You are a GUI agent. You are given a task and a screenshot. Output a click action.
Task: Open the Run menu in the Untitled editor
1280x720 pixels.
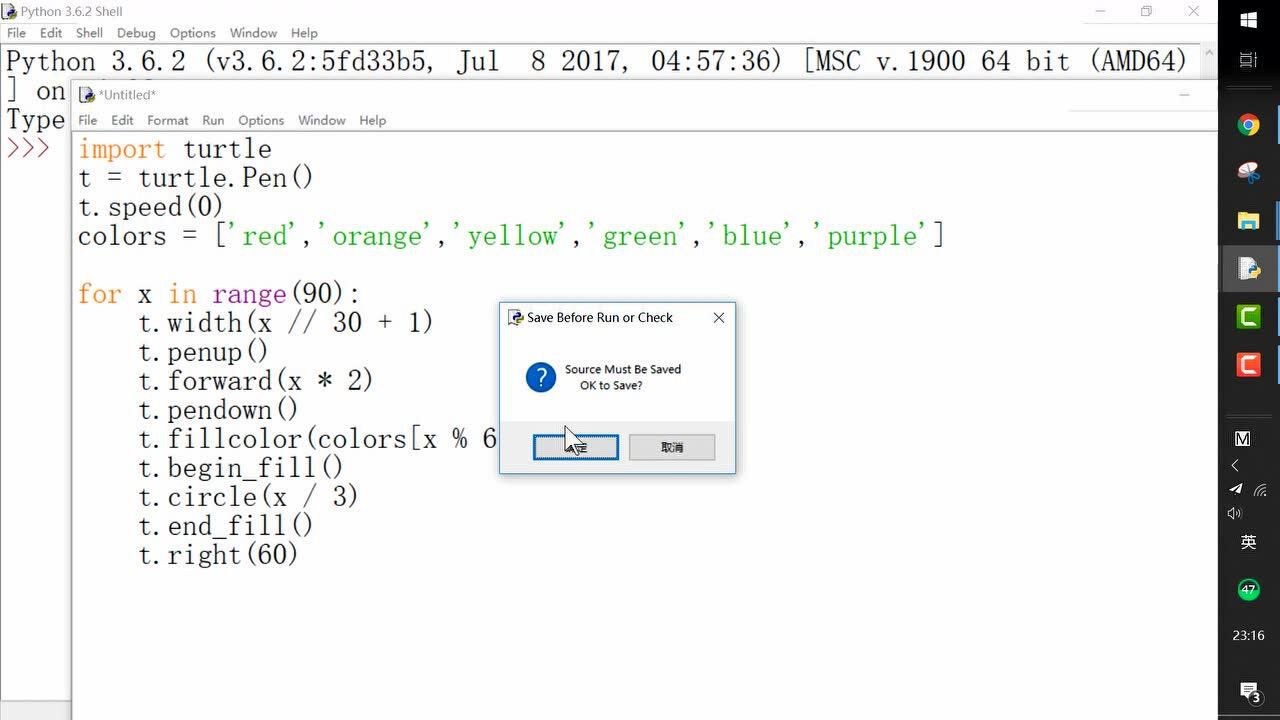[213, 120]
